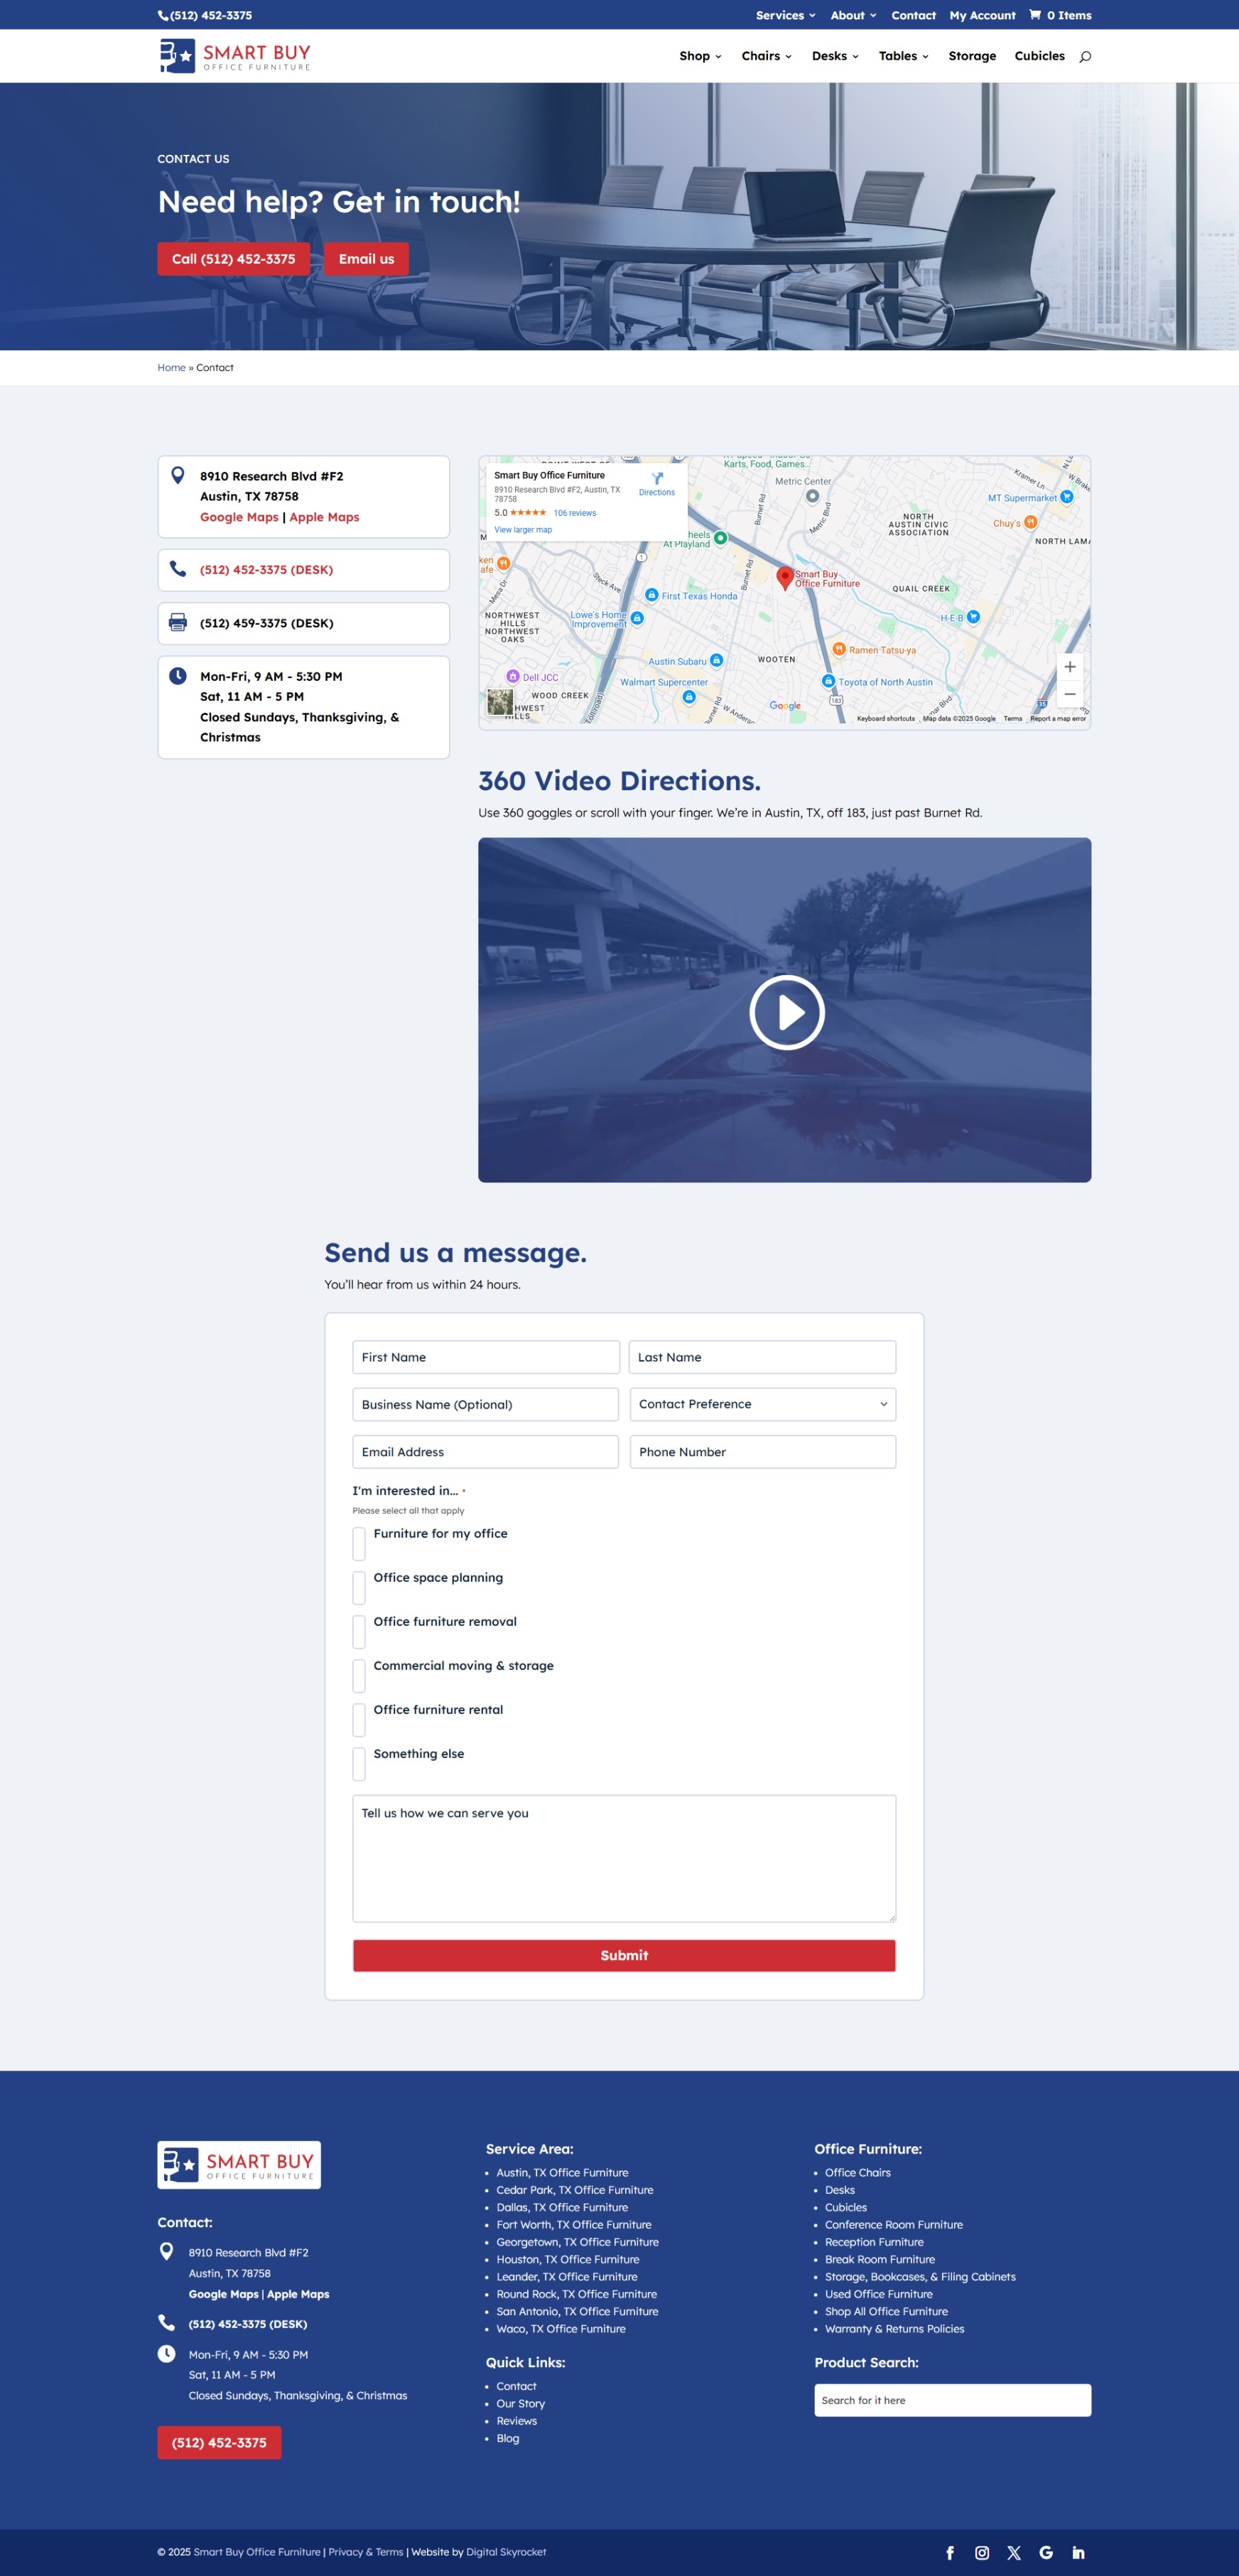This screenshot has width=1239, height=2576.
Task: Open the shopping cart icon
Action: point(1035,15)
